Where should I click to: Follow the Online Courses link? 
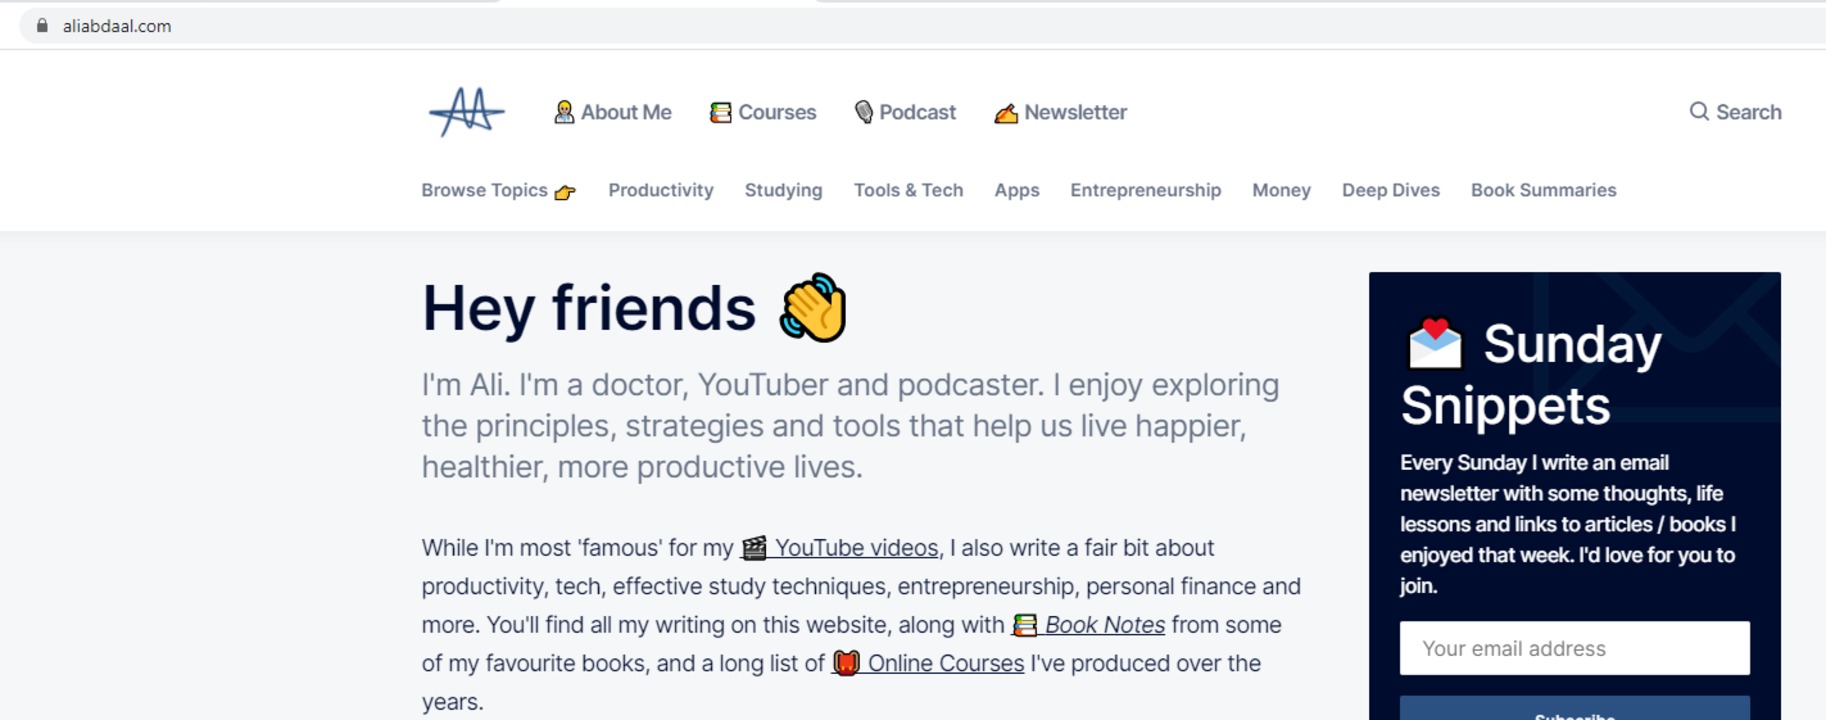click(928, 663)
